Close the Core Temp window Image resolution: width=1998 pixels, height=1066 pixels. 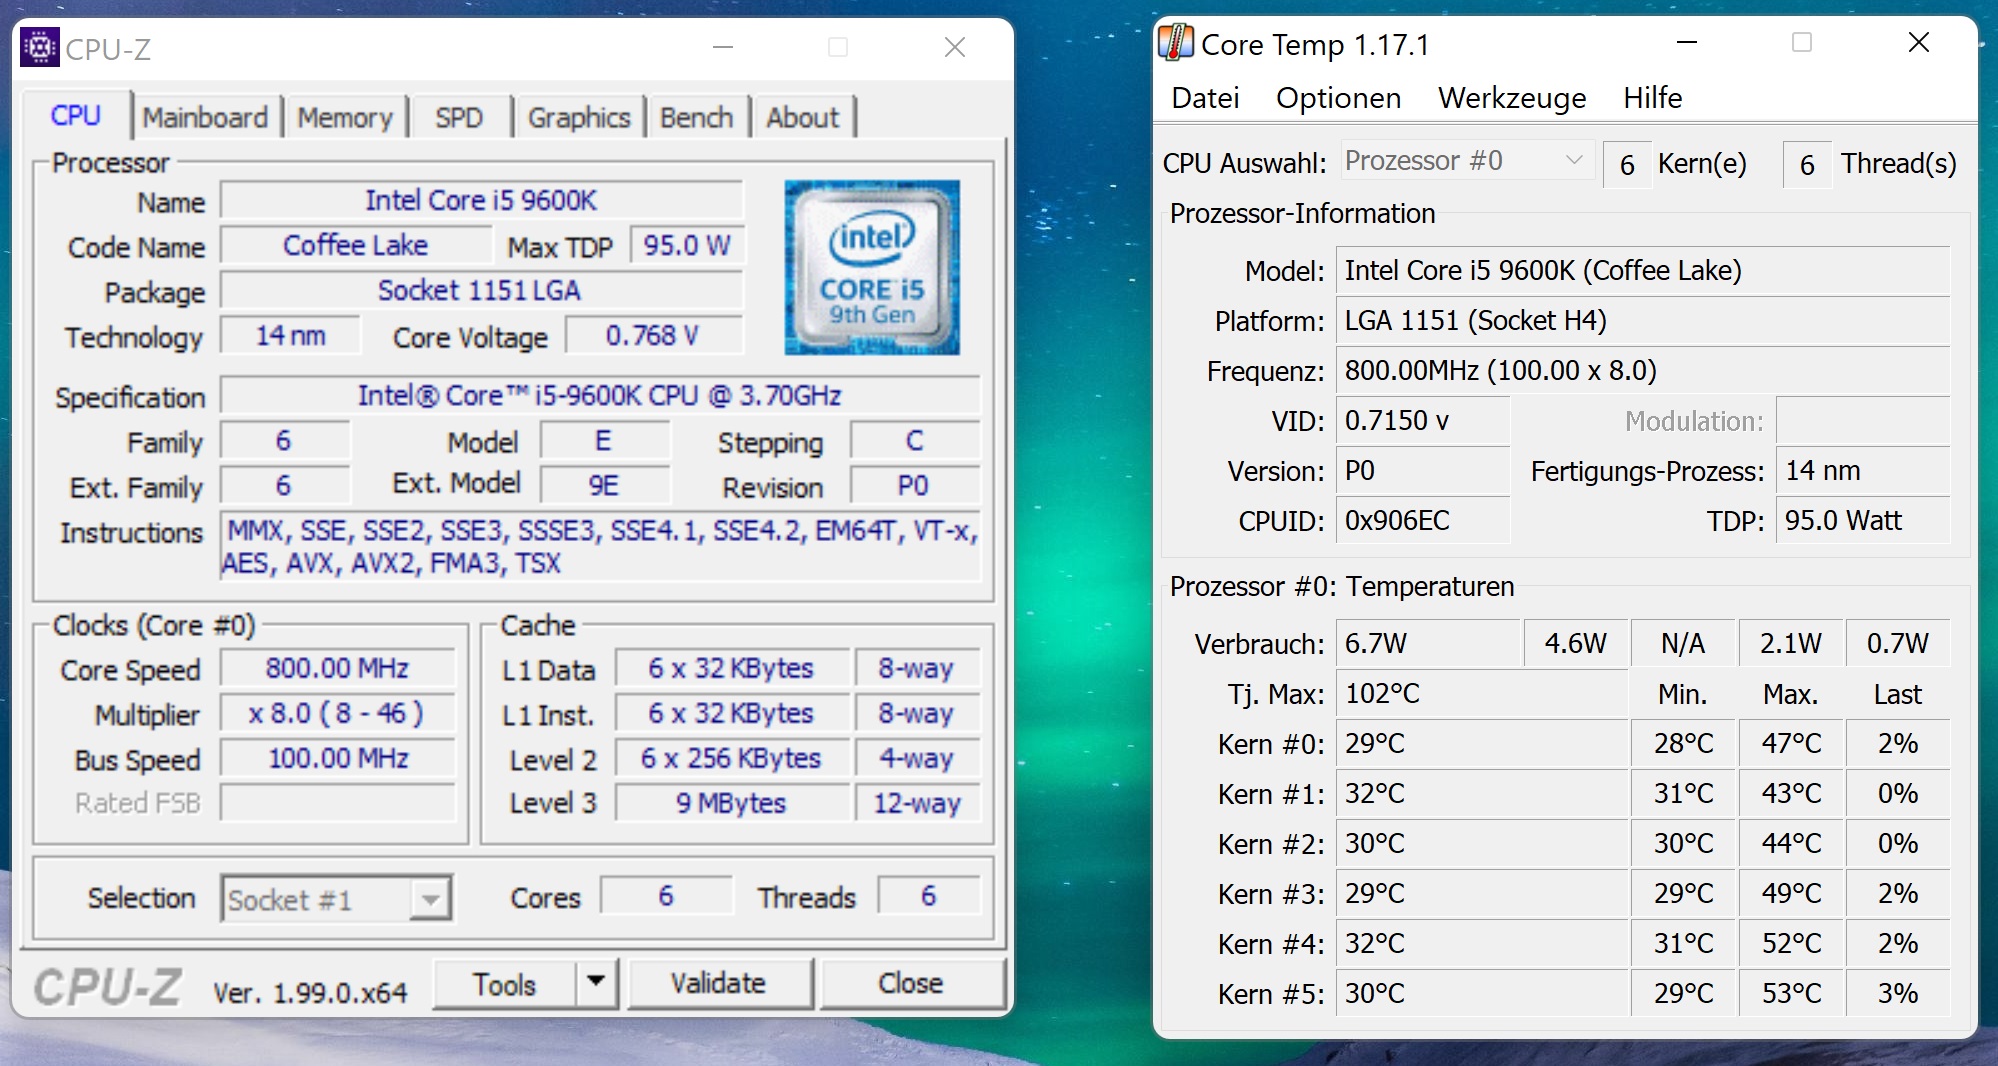pyautogui.click(x=1918, y=43)
